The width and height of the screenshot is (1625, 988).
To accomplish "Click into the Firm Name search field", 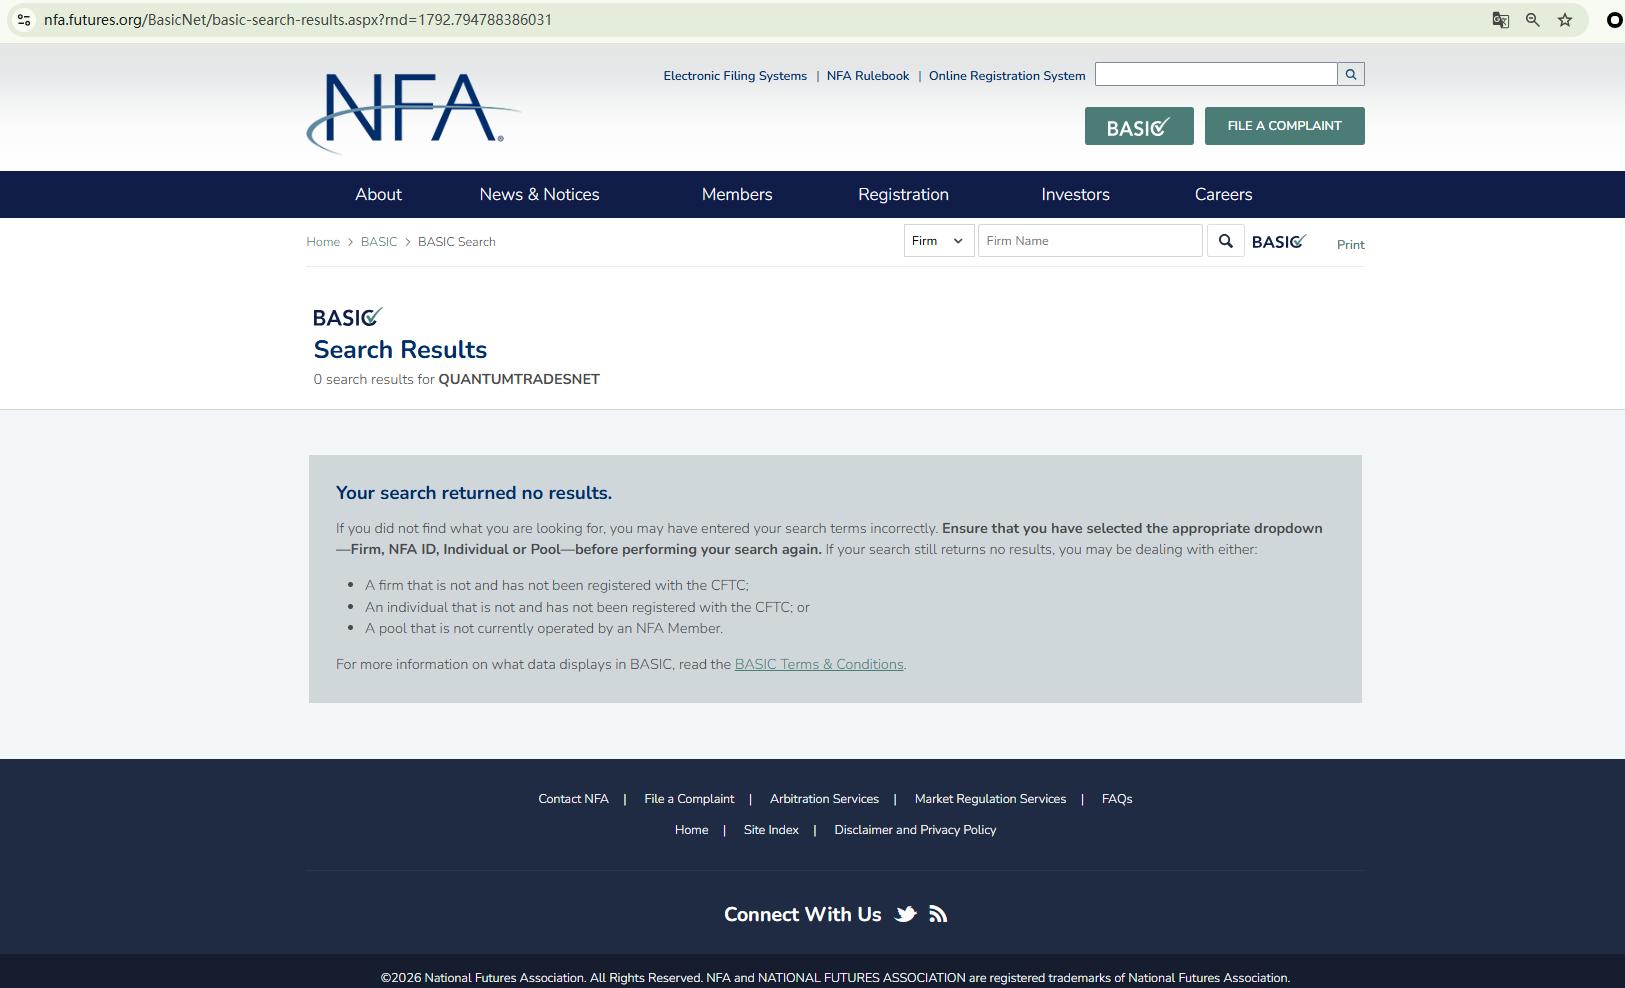I will (1089, 241).
